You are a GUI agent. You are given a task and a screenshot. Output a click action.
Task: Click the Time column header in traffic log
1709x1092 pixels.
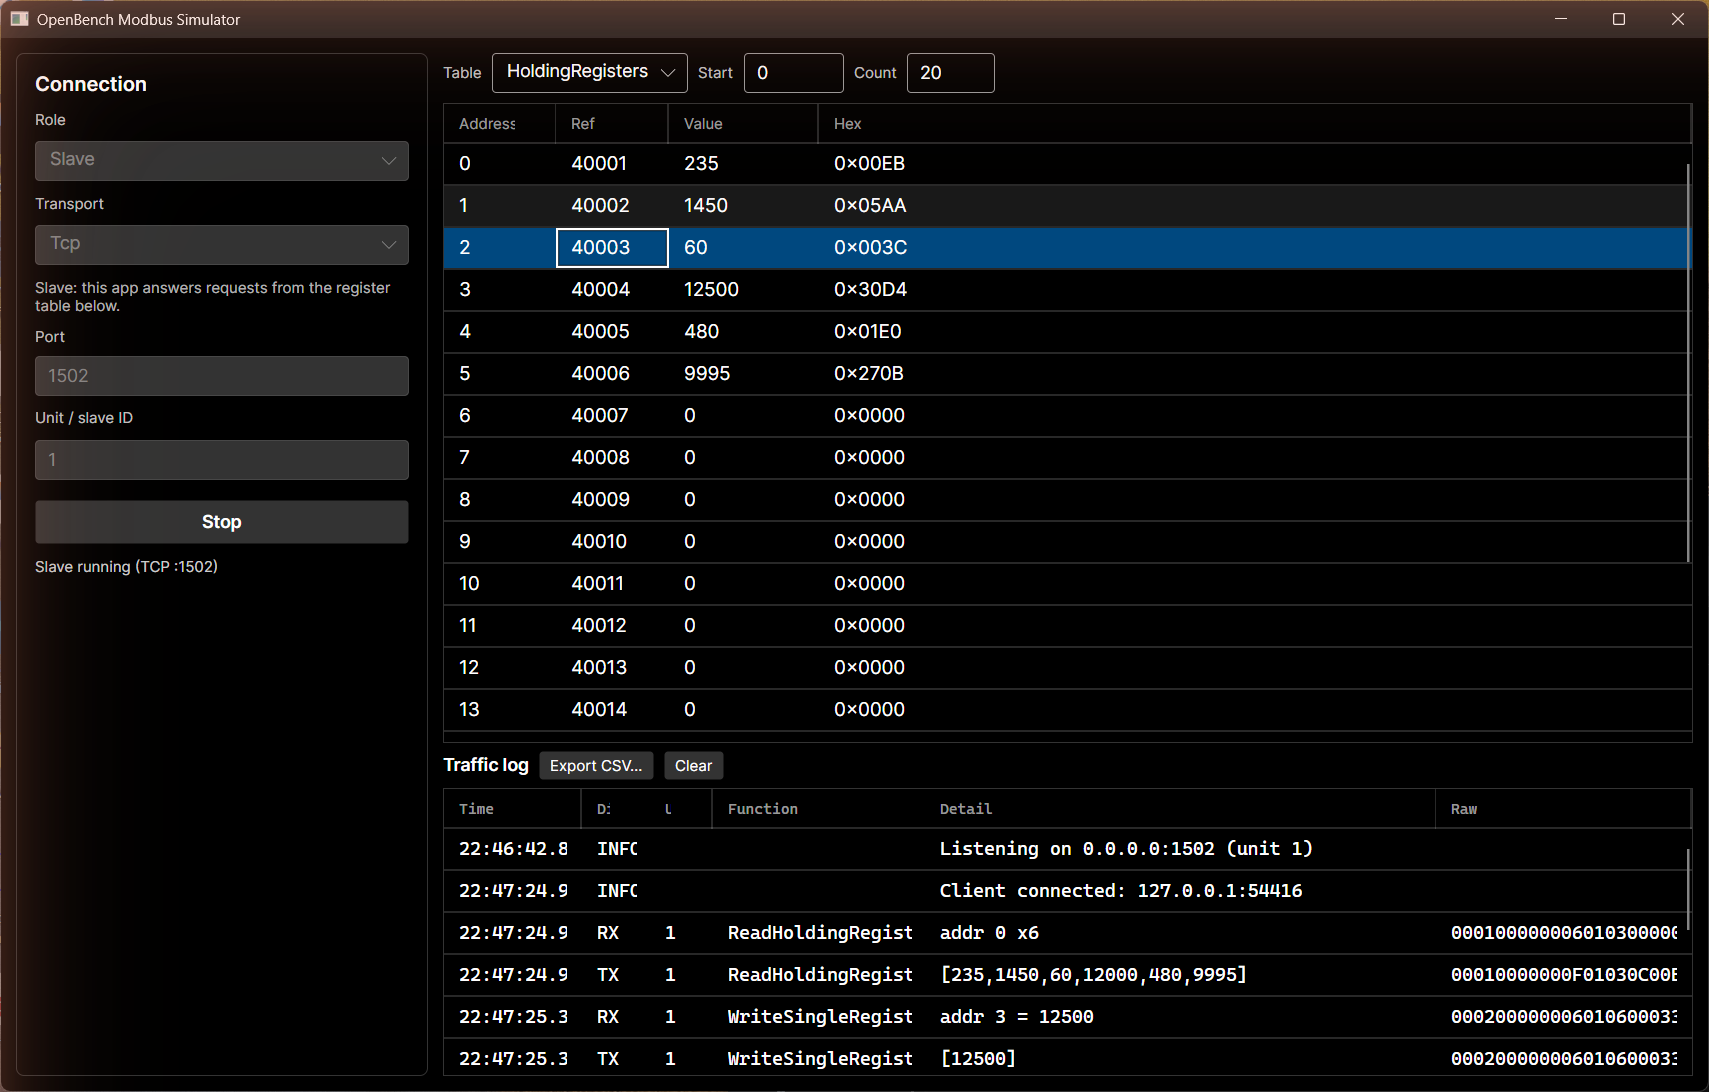[x=512, y=809]
